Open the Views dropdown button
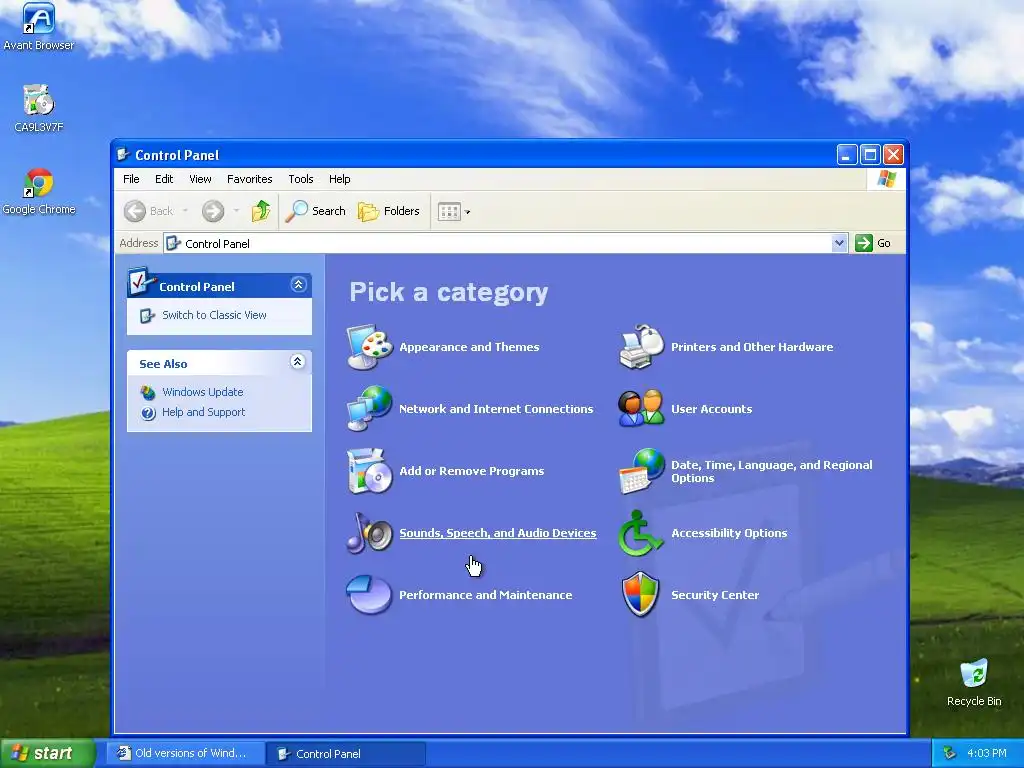 tap(453, 212)
